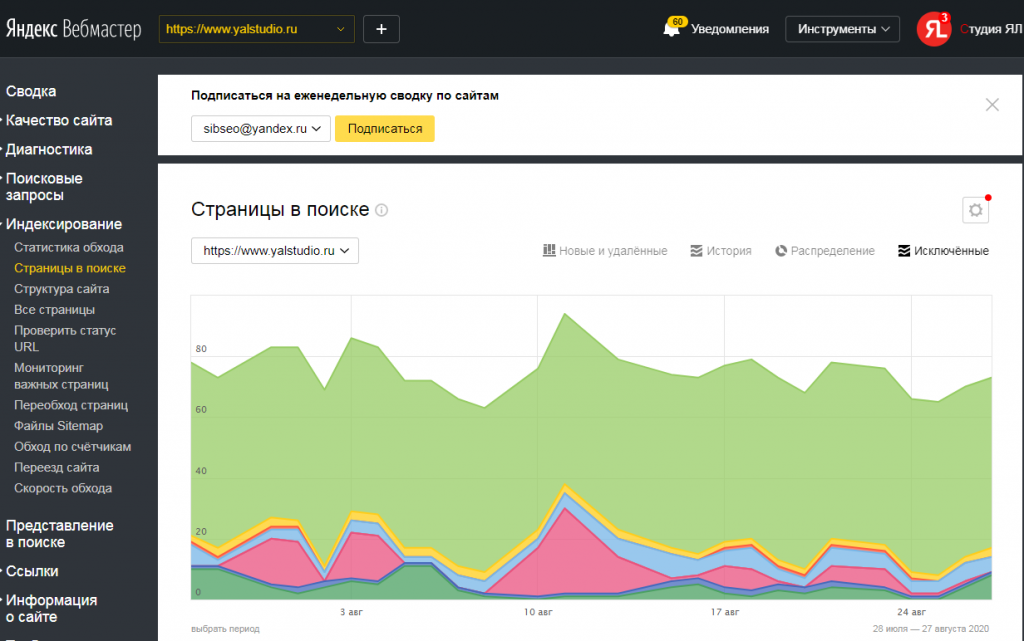Click the 24 авг date on the chart axis
This screenshot has width=1024, height=641.
click(x=911, y=612)
